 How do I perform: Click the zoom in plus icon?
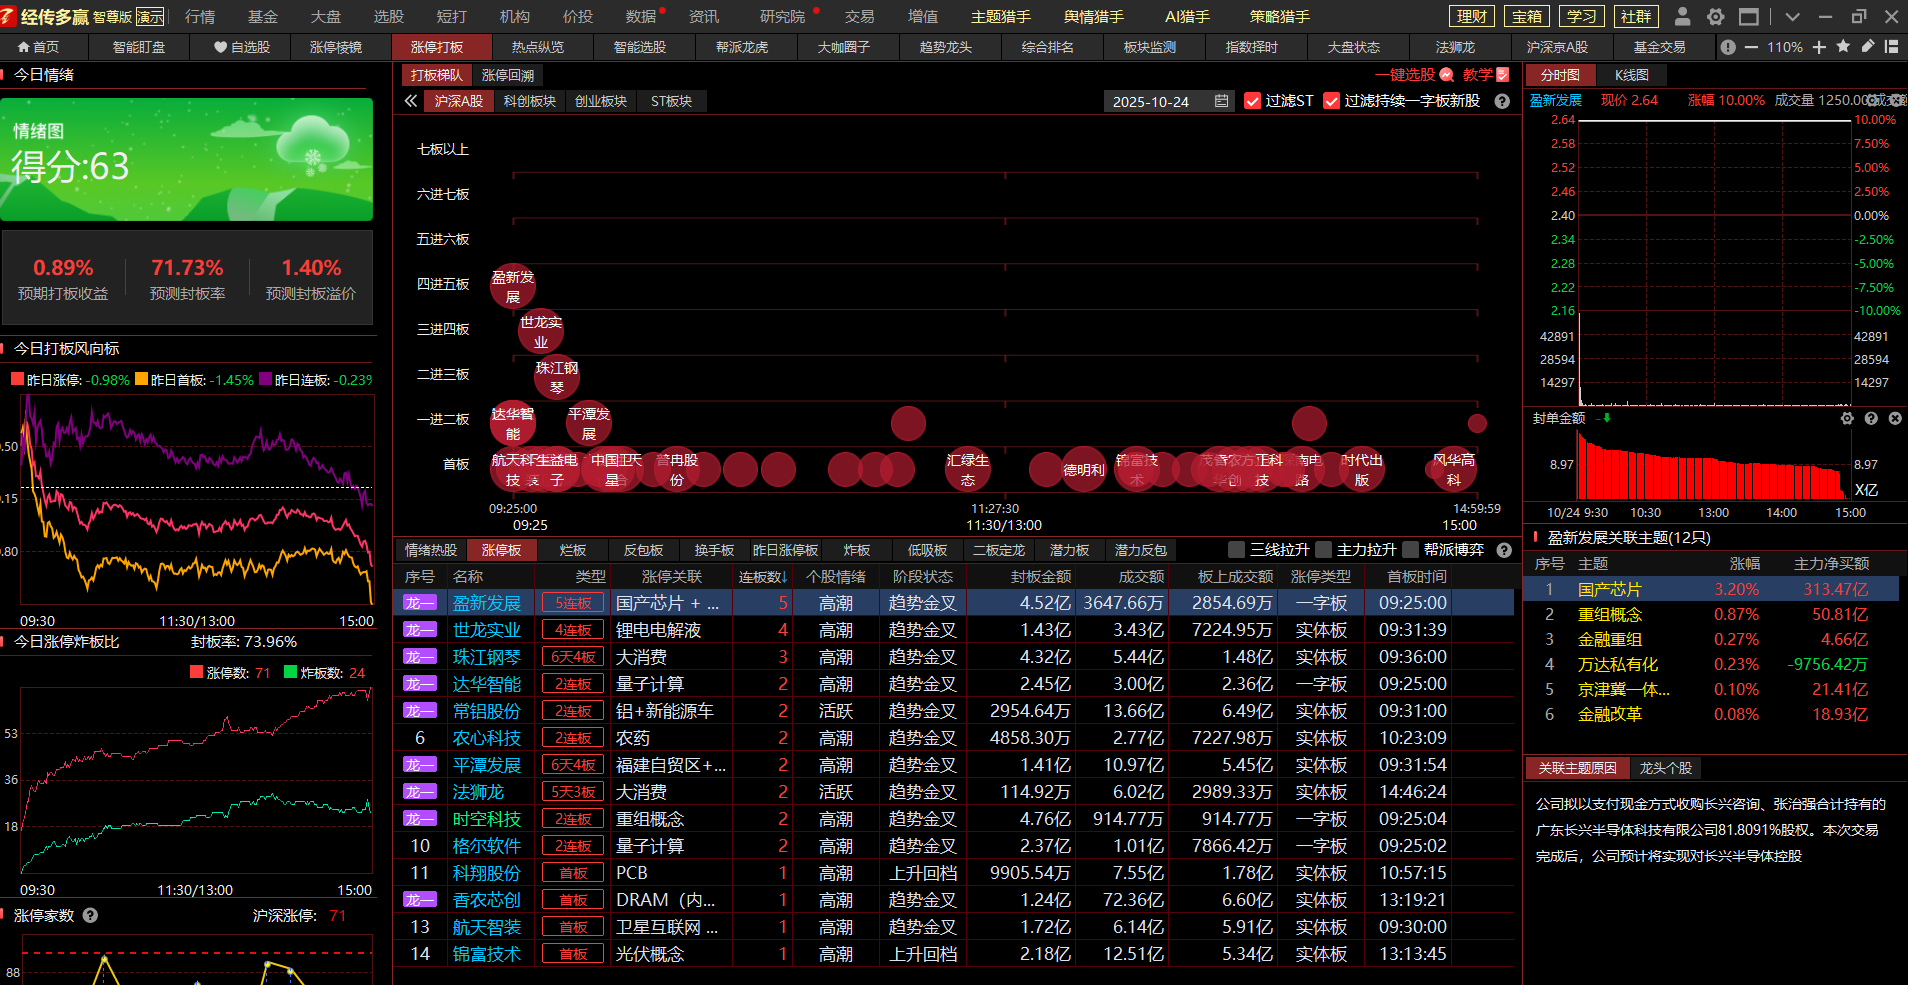(x=1819, y=47)
